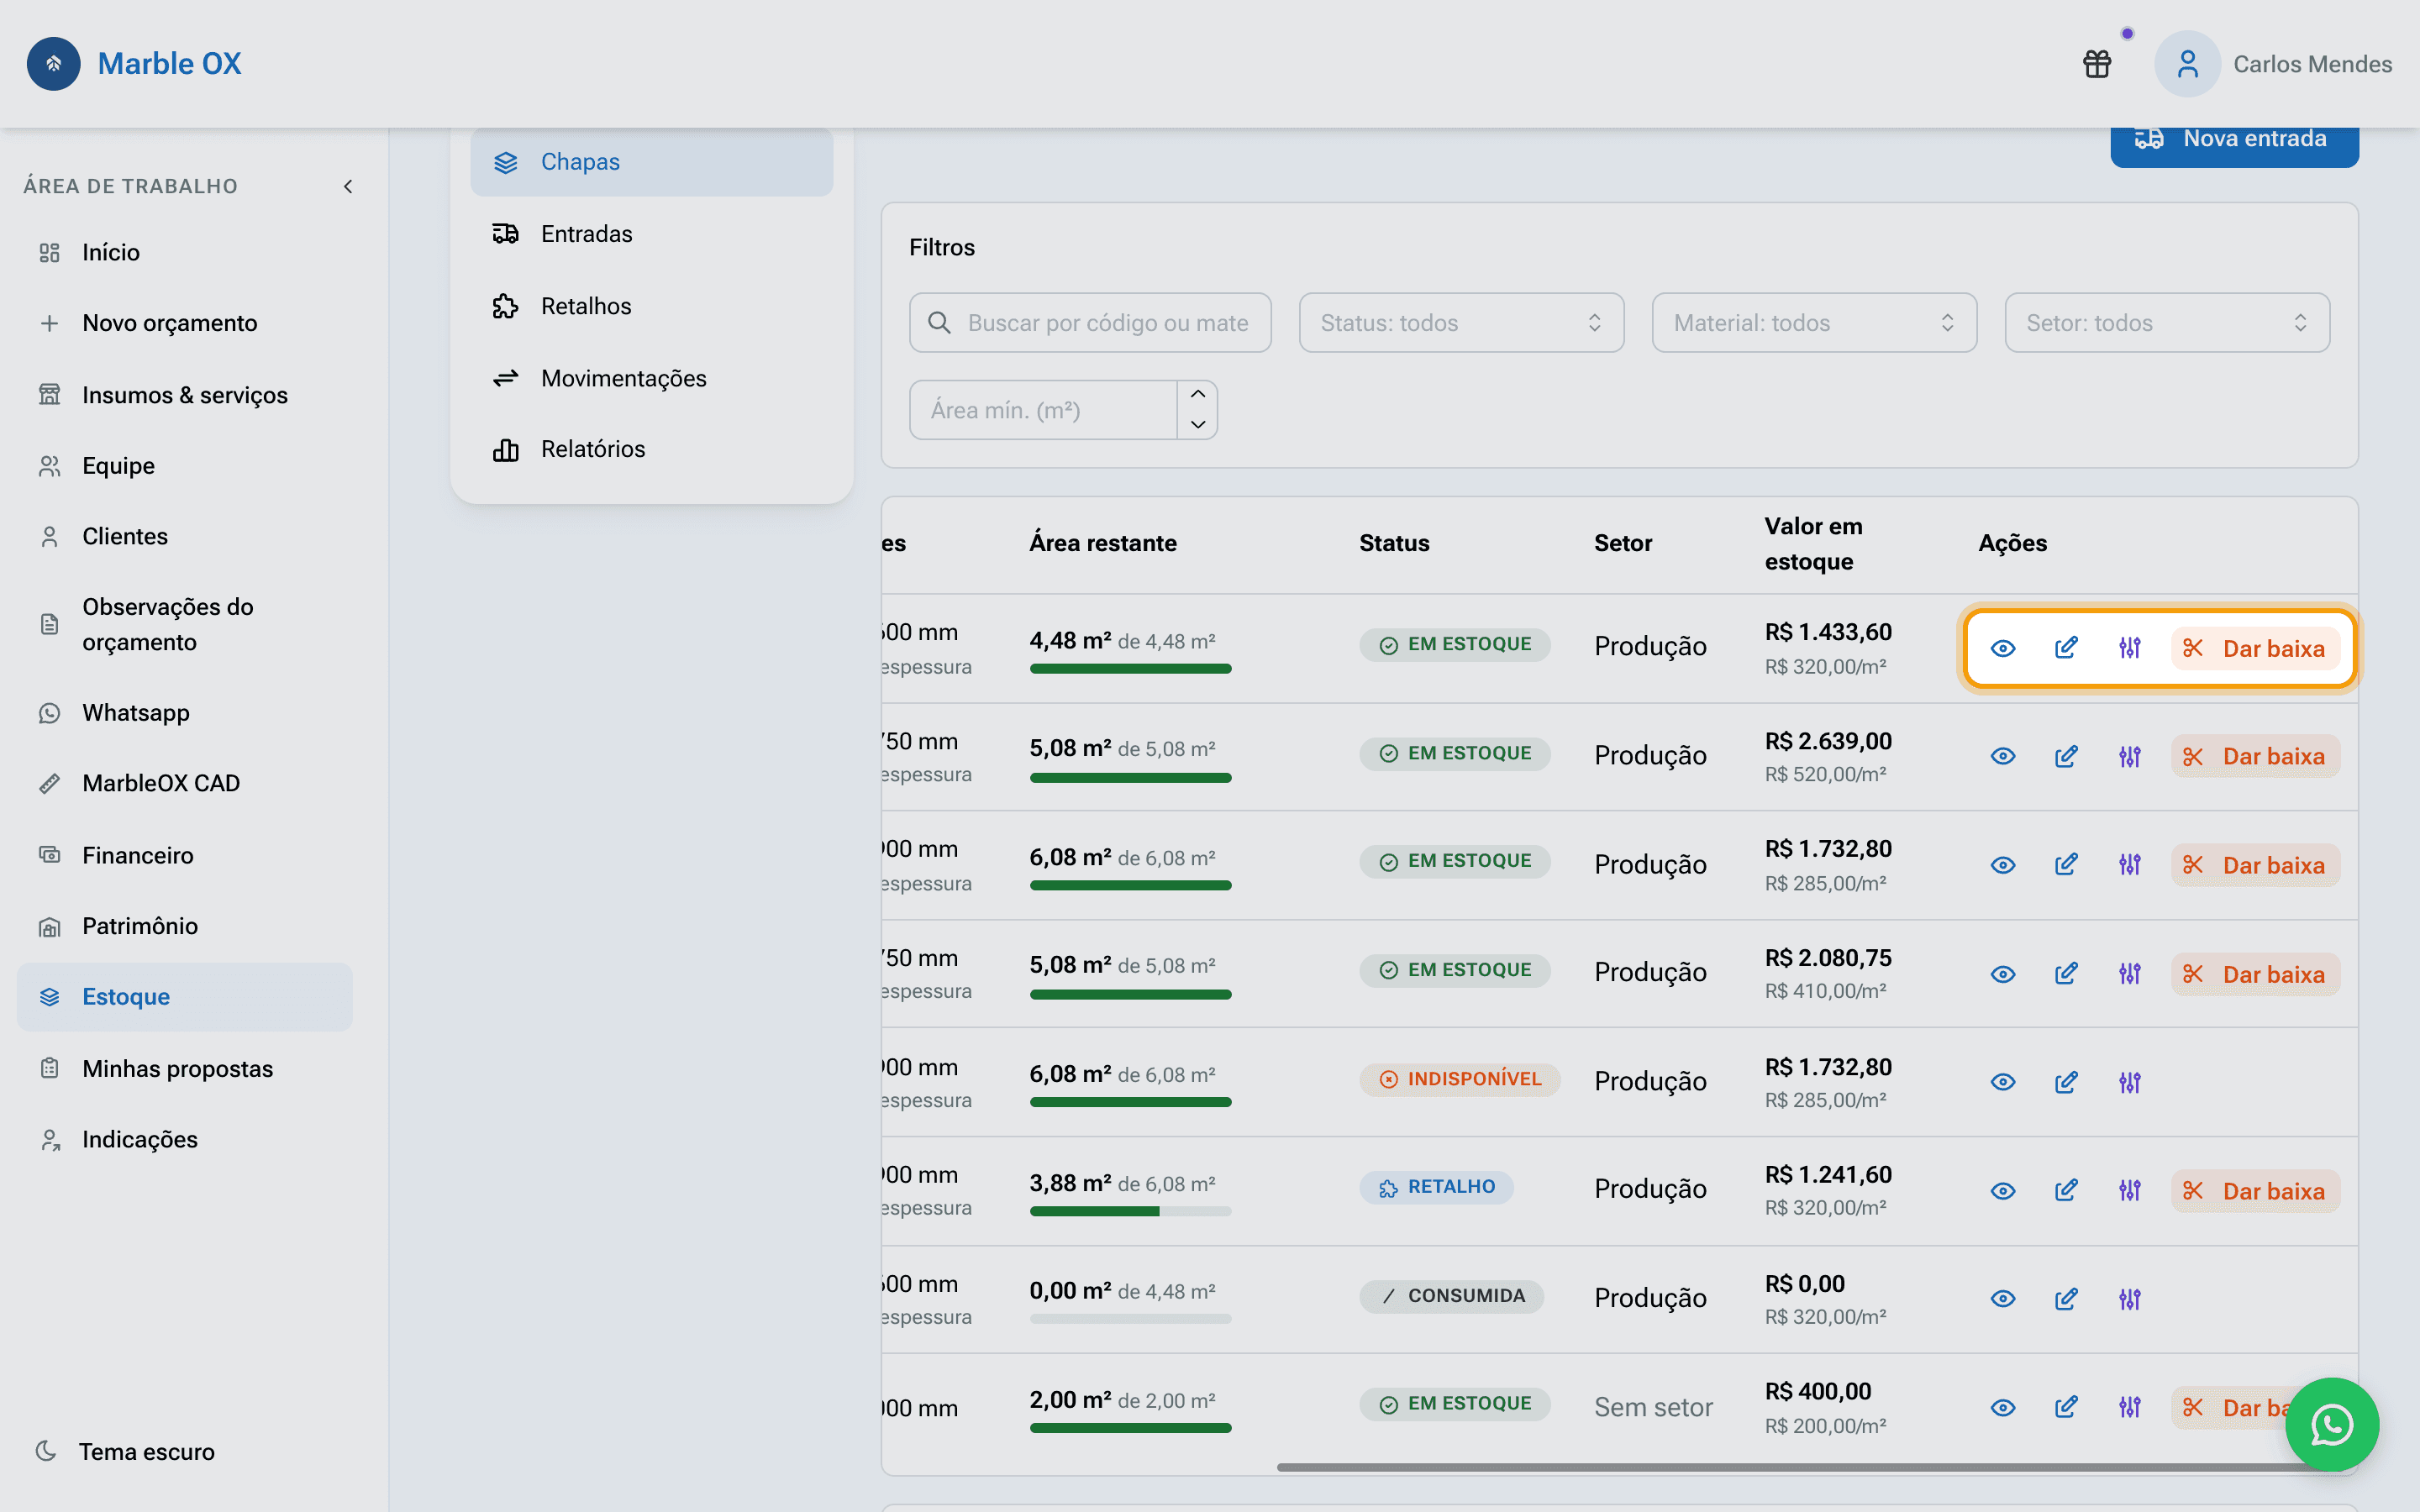2420x1512 pixels.
Task: View the slab valued R$ 2.639,00
Action: point(2002,756)
